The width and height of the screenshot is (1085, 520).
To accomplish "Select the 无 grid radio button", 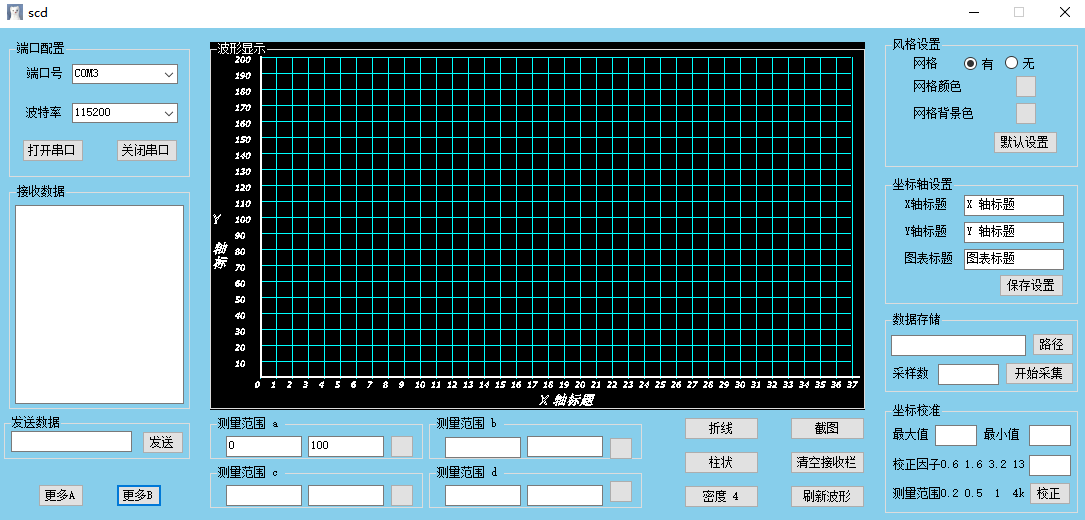I will point(1012,63).
